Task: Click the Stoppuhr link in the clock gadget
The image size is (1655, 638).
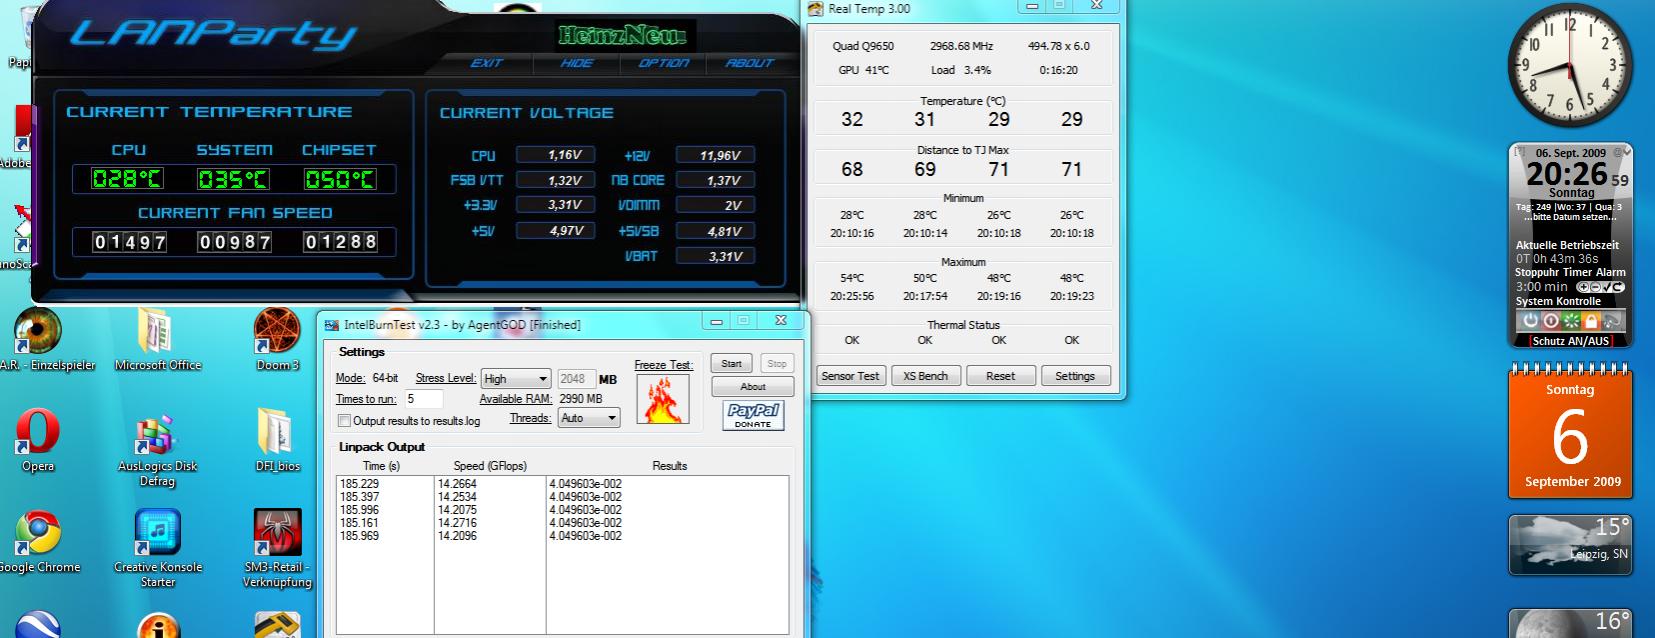Action: pos(1537,272)
